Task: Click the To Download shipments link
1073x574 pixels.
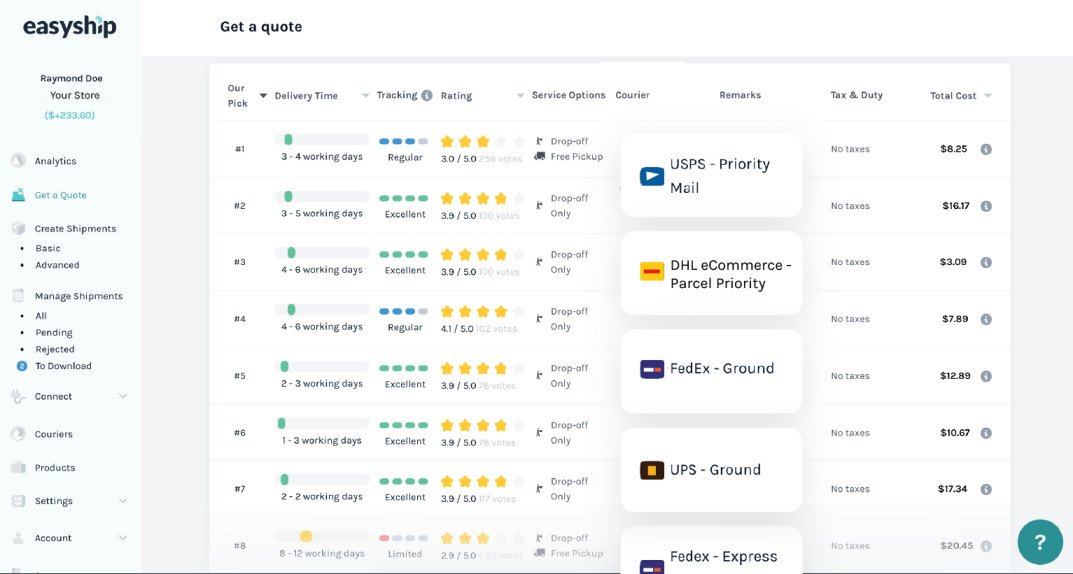Action: pyautogui.click(x=63, y=366)
